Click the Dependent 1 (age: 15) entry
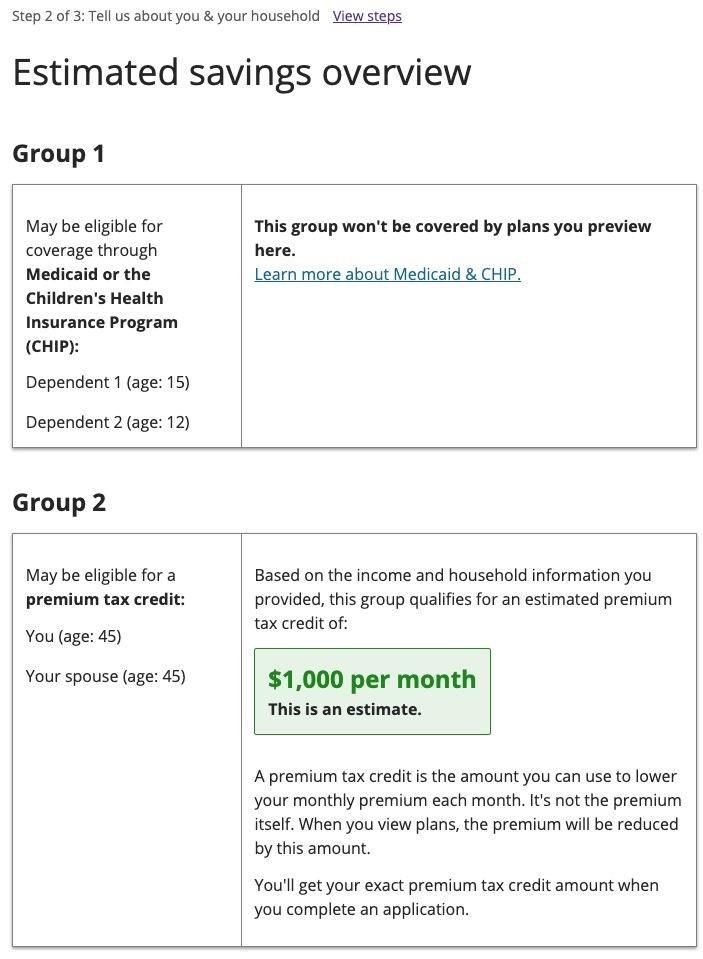This screenshot has height=959, width=703. (107, 382)
